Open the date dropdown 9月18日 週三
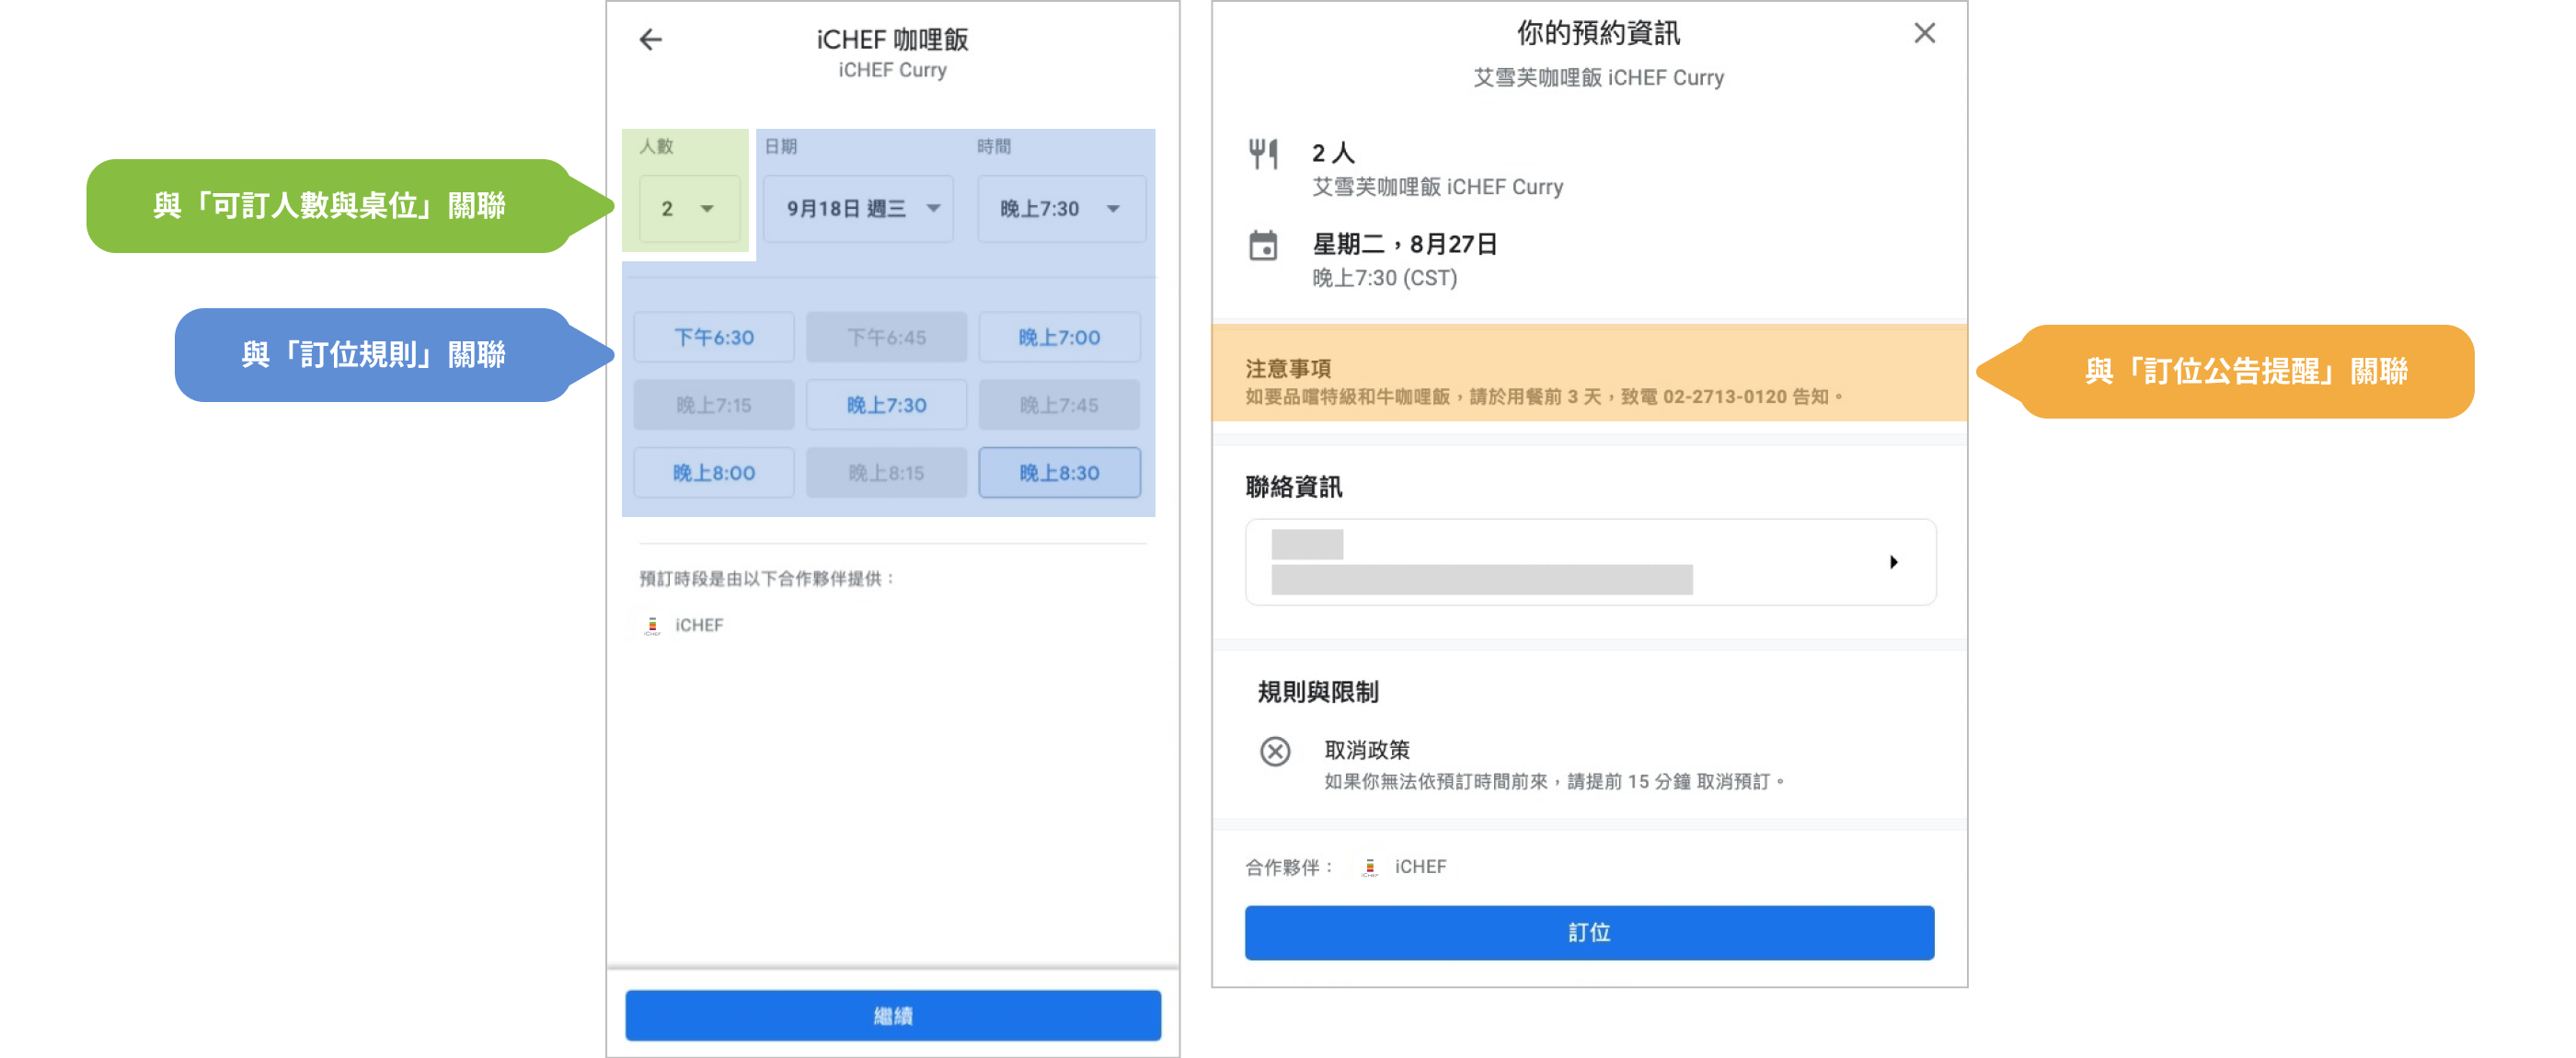Image resolution: width=2576 pixels, height=1058 pixels. (858, 209)
